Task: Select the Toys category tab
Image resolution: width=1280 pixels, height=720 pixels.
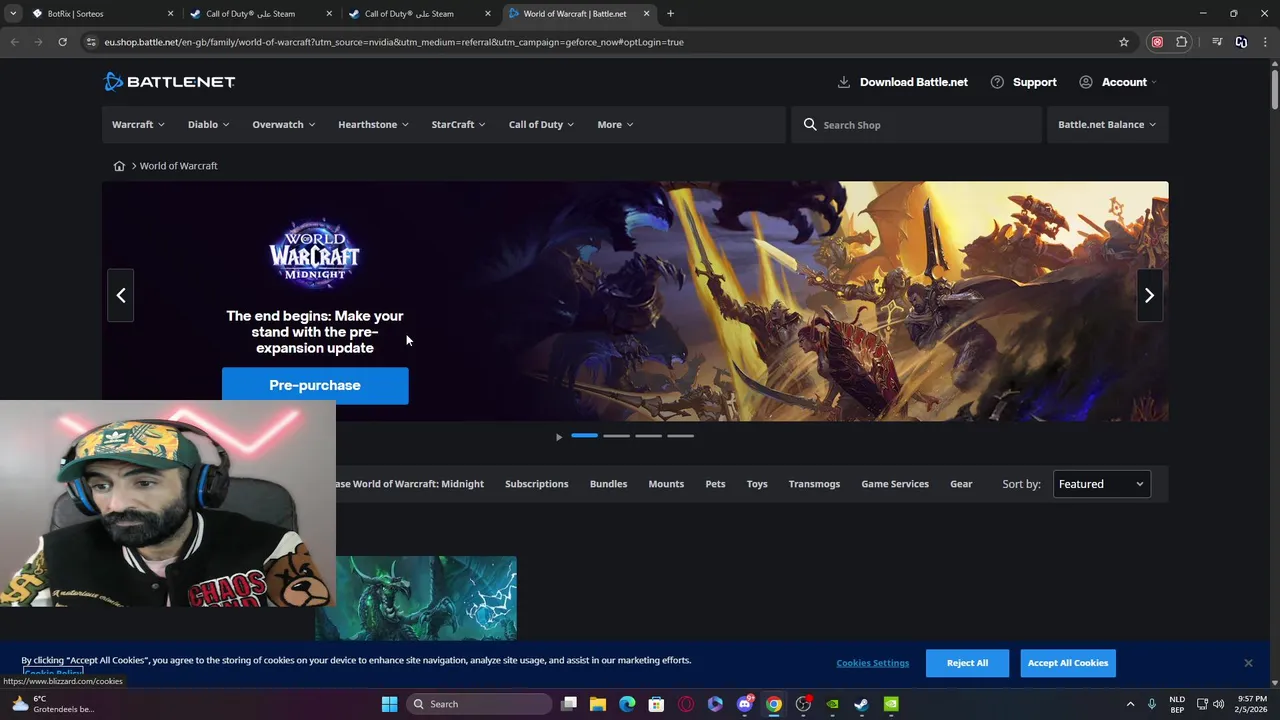Action: coord(757,484)
